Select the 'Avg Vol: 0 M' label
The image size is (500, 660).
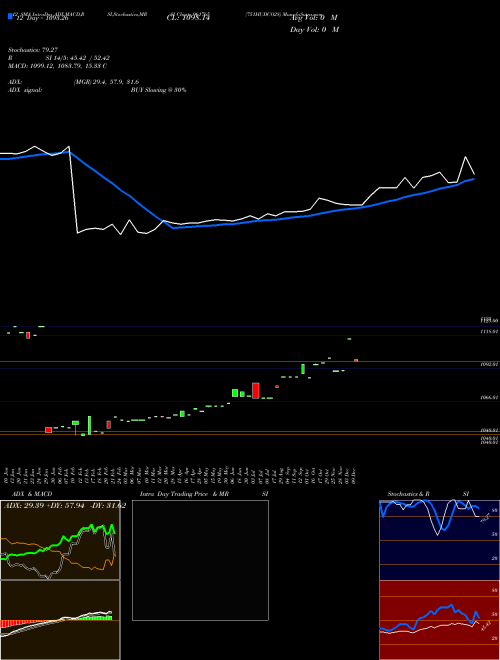(x=314, y=18)
